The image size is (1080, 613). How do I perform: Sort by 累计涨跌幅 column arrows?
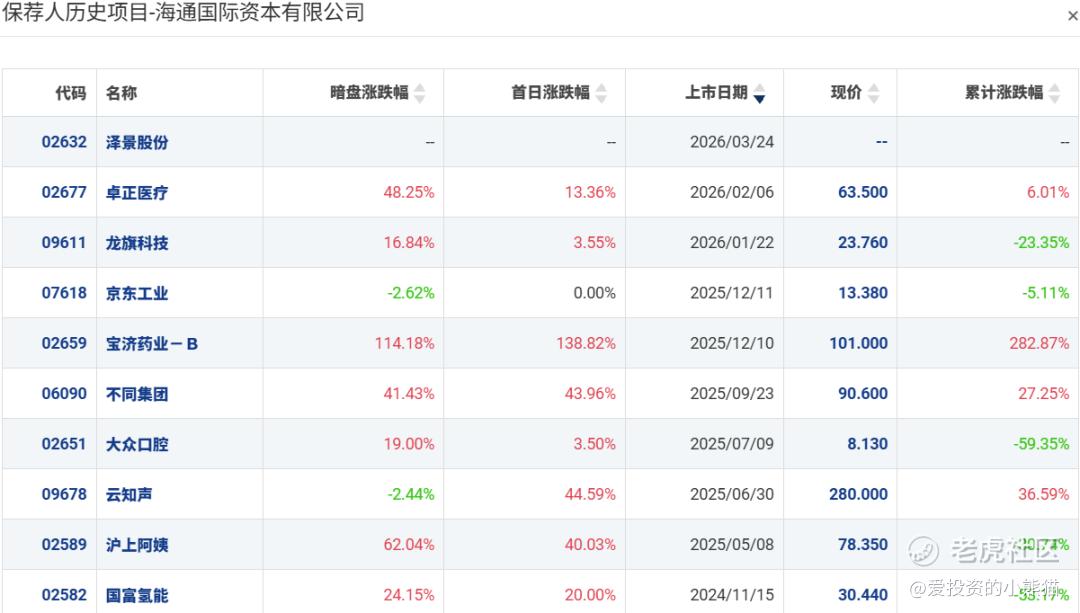pos(1055,92)
